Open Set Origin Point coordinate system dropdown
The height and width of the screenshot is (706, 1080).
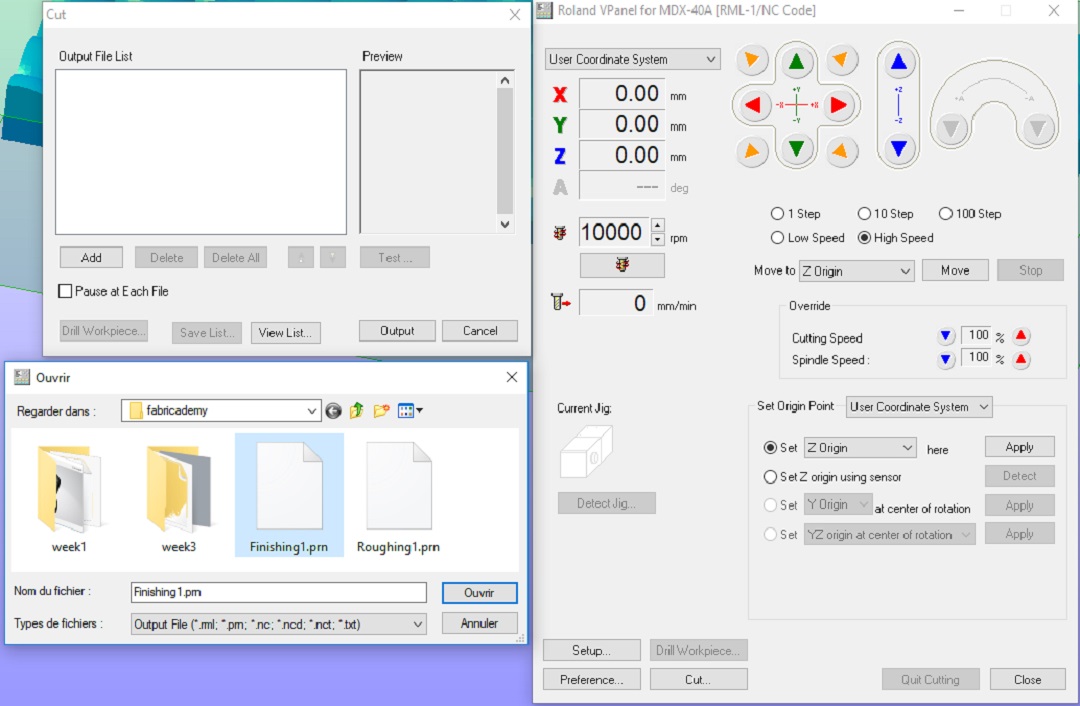pos(919,407)
